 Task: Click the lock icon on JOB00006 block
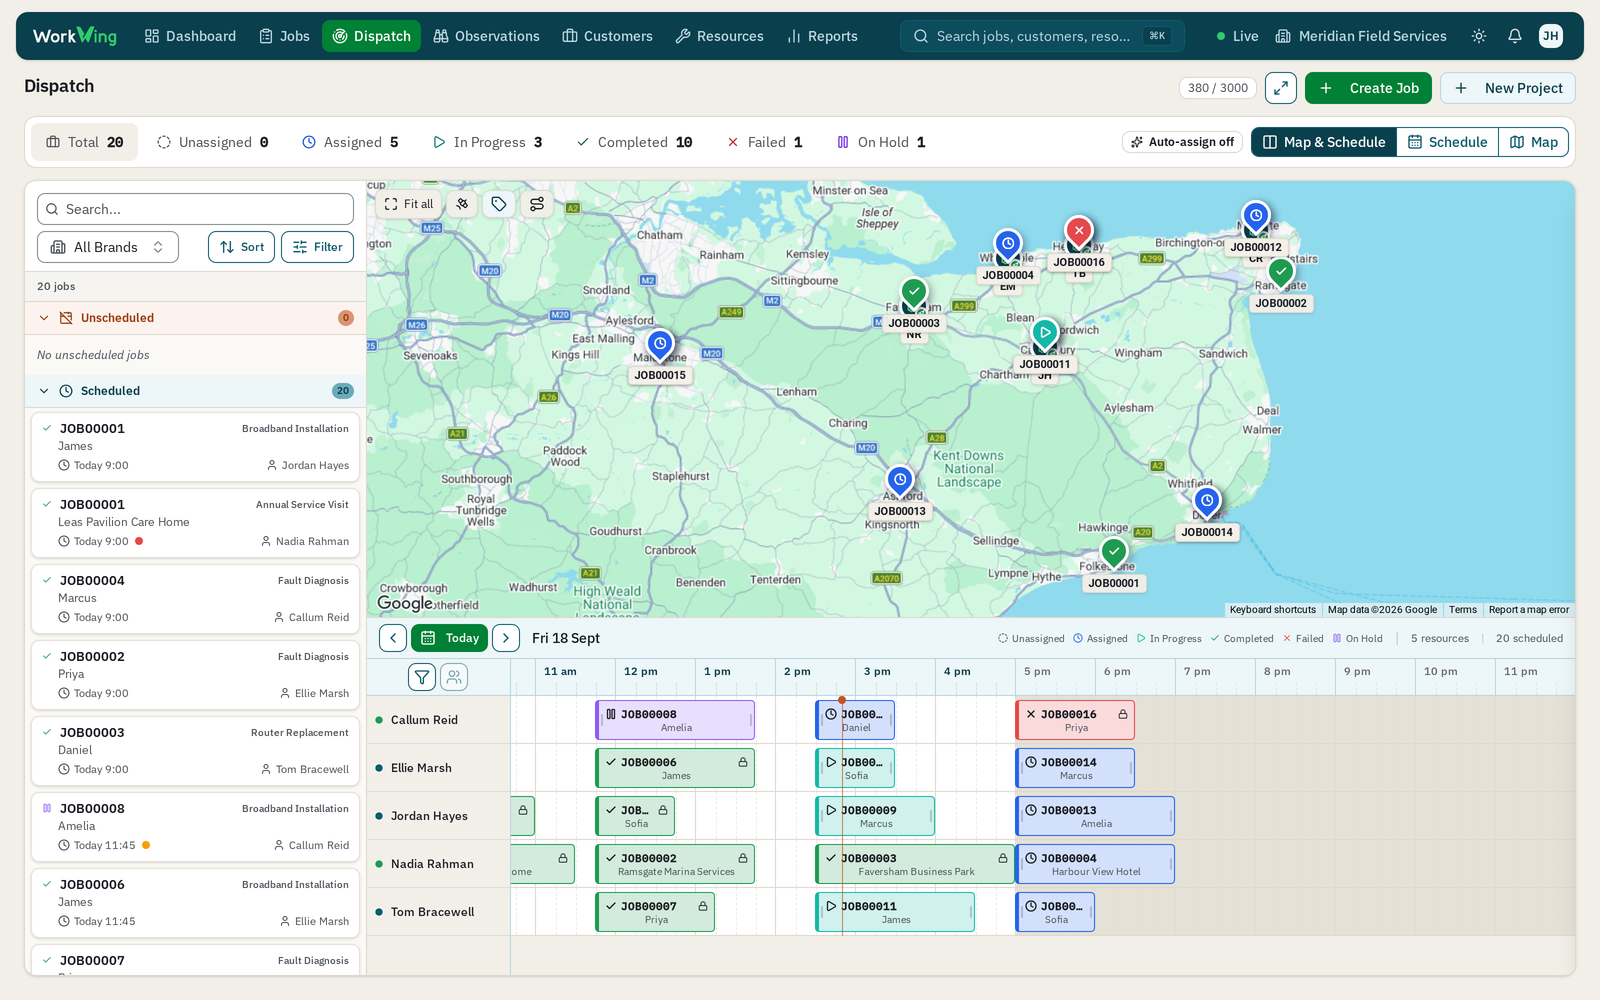(x=743, y=762)
